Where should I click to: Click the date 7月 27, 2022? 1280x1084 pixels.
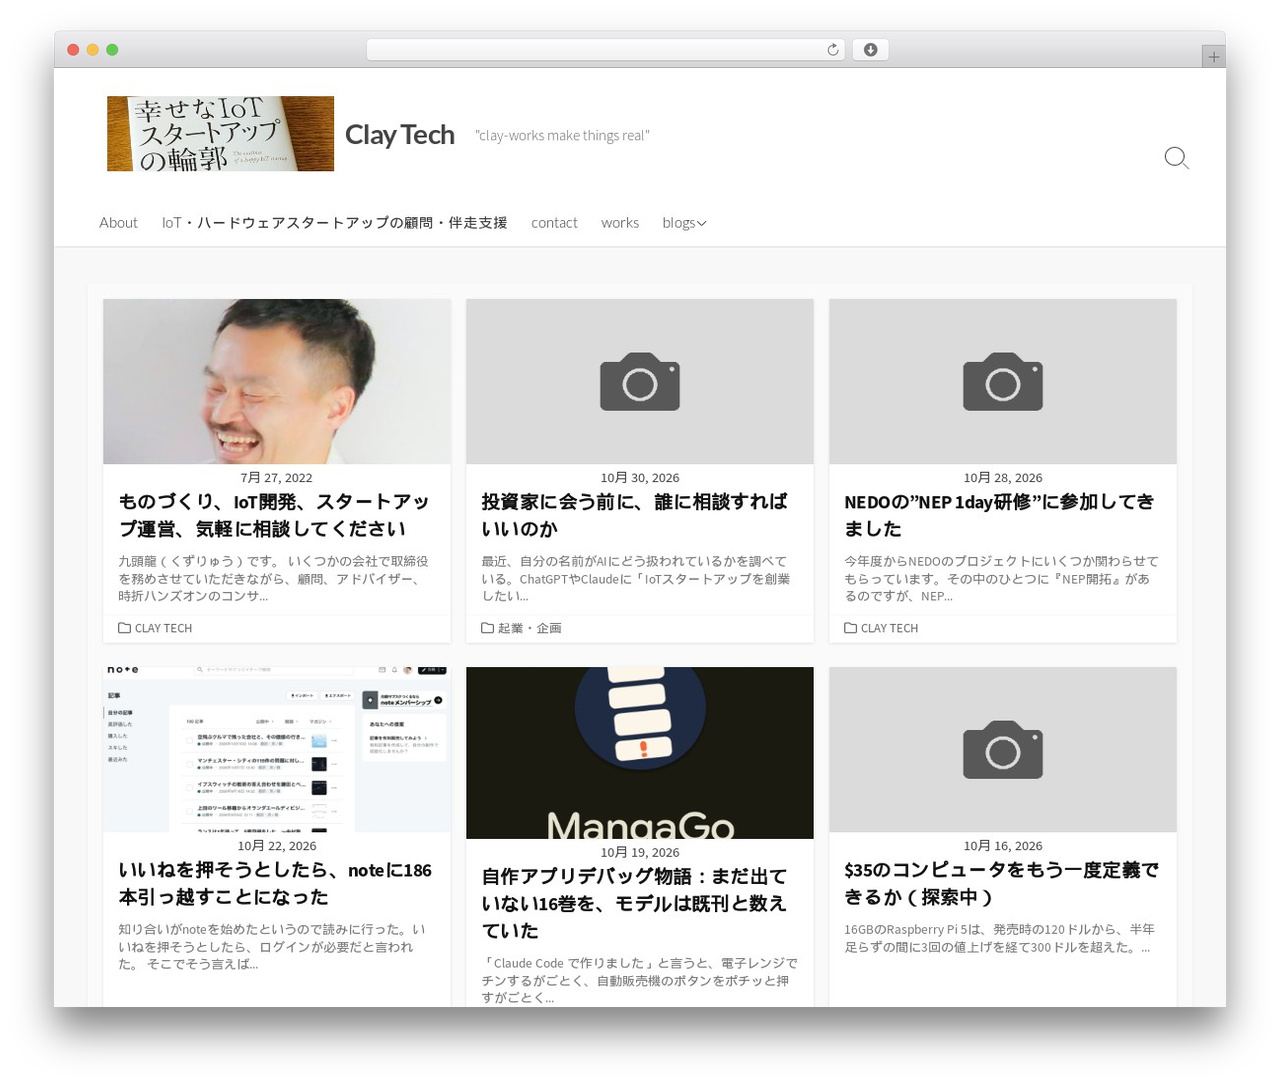277,478
